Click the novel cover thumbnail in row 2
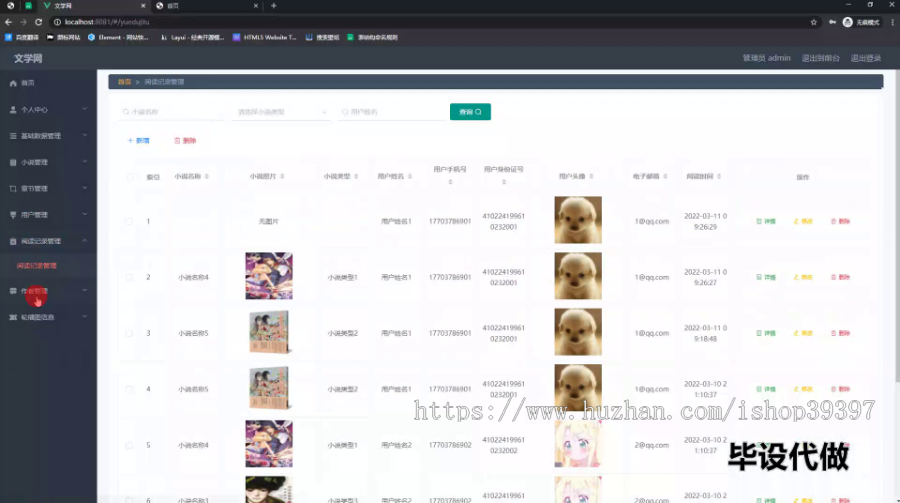This screenshot has width=900, height=503. coord(269,276)
